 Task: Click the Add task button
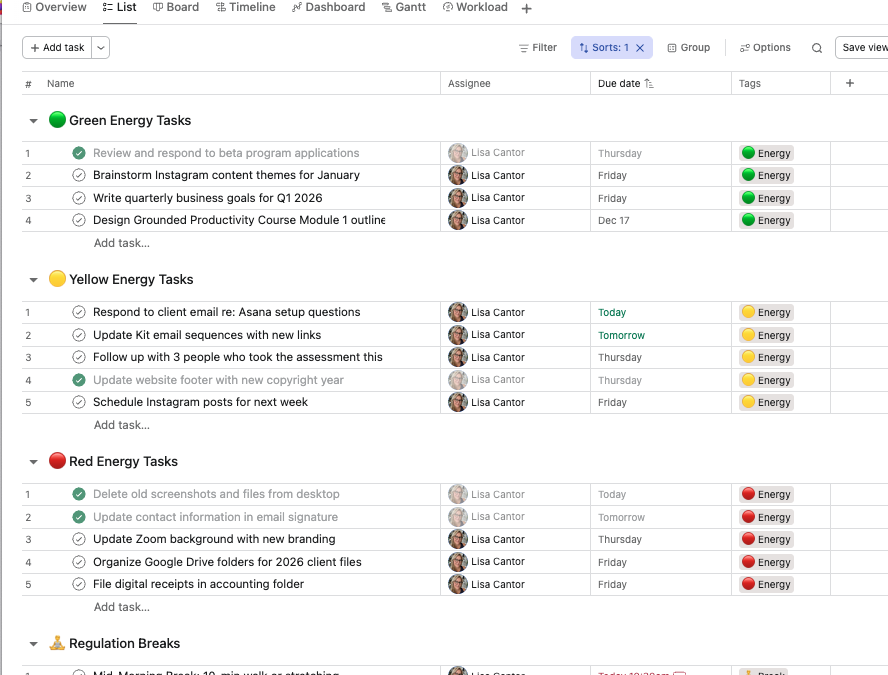click(57, 48)
